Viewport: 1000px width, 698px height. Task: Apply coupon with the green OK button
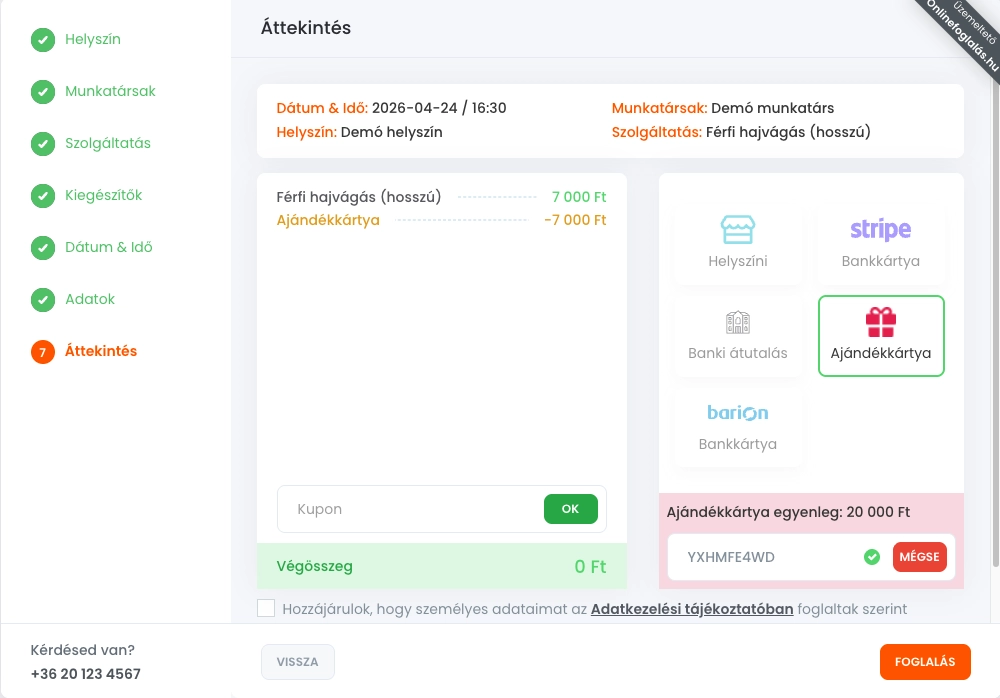[570, 509]
